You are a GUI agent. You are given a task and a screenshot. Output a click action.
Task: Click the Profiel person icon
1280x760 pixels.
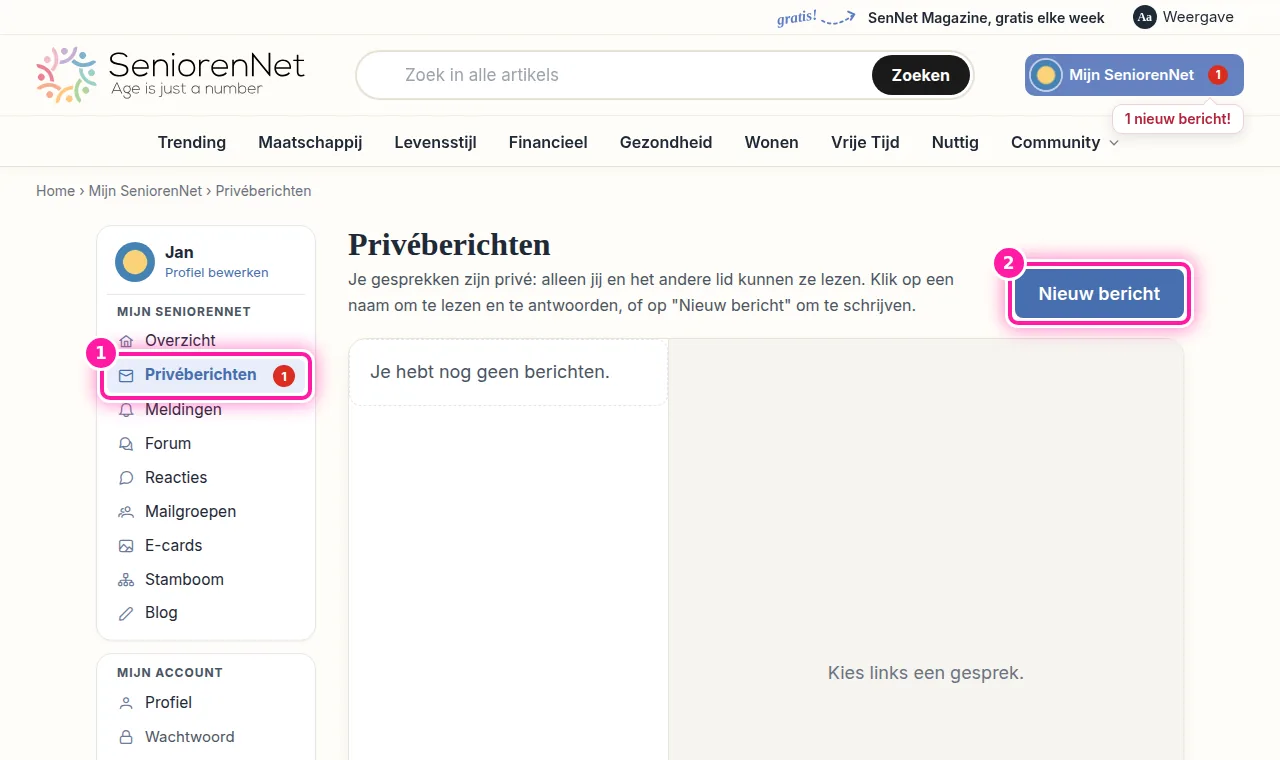click(x=126, y=703)
